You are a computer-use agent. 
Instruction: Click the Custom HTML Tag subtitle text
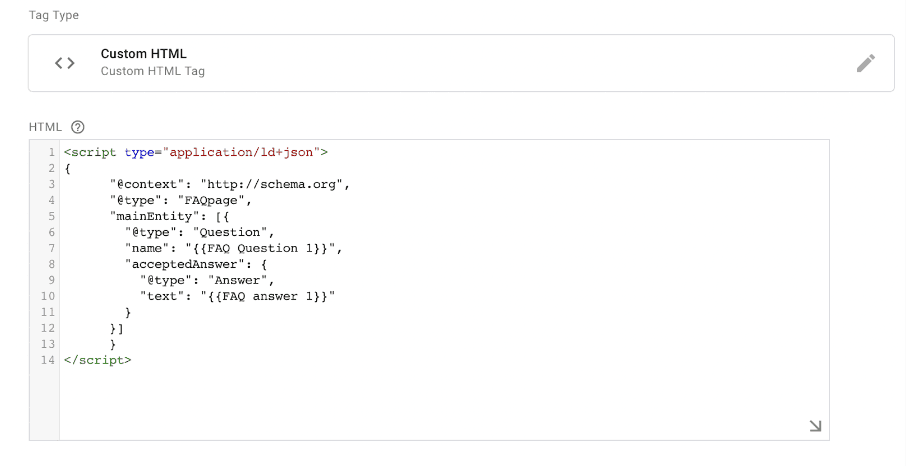tap(153, 71)
